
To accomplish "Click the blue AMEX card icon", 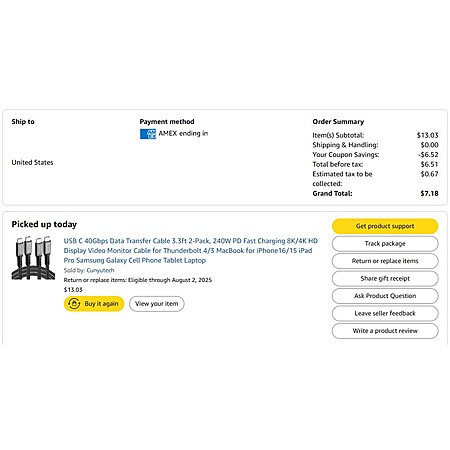I will pos(148,134).
